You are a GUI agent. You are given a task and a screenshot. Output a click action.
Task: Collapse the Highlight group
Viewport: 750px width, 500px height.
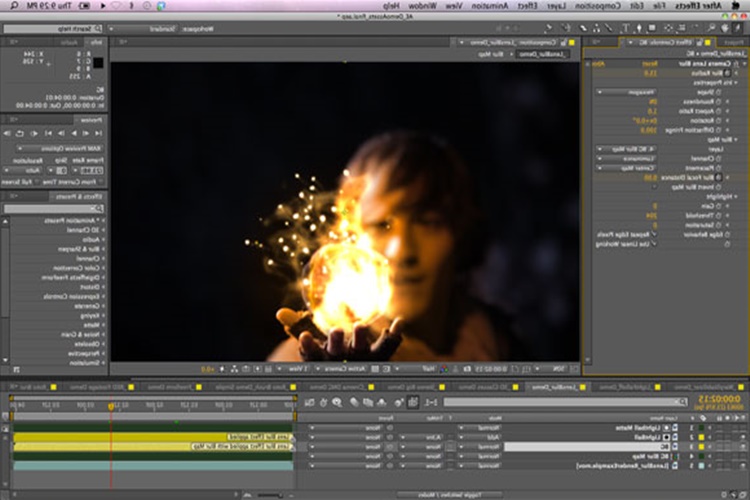point(736,197)
